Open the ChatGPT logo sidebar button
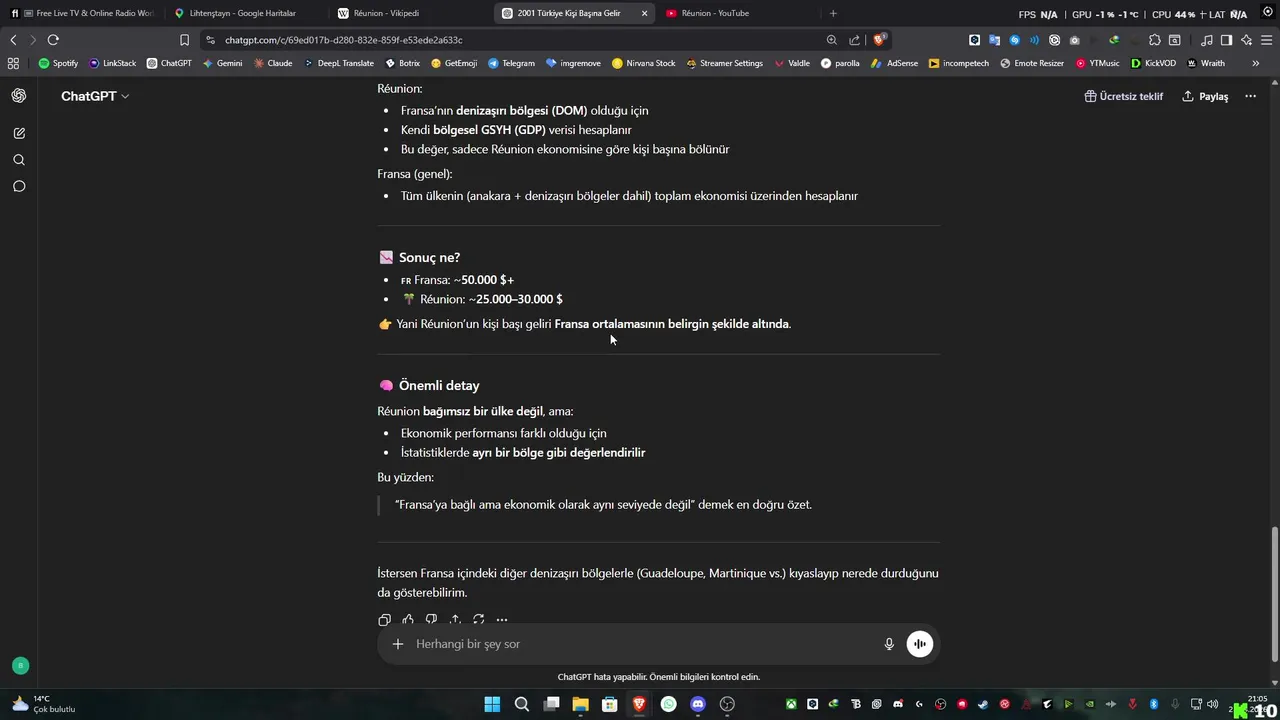 pos(19,96)
